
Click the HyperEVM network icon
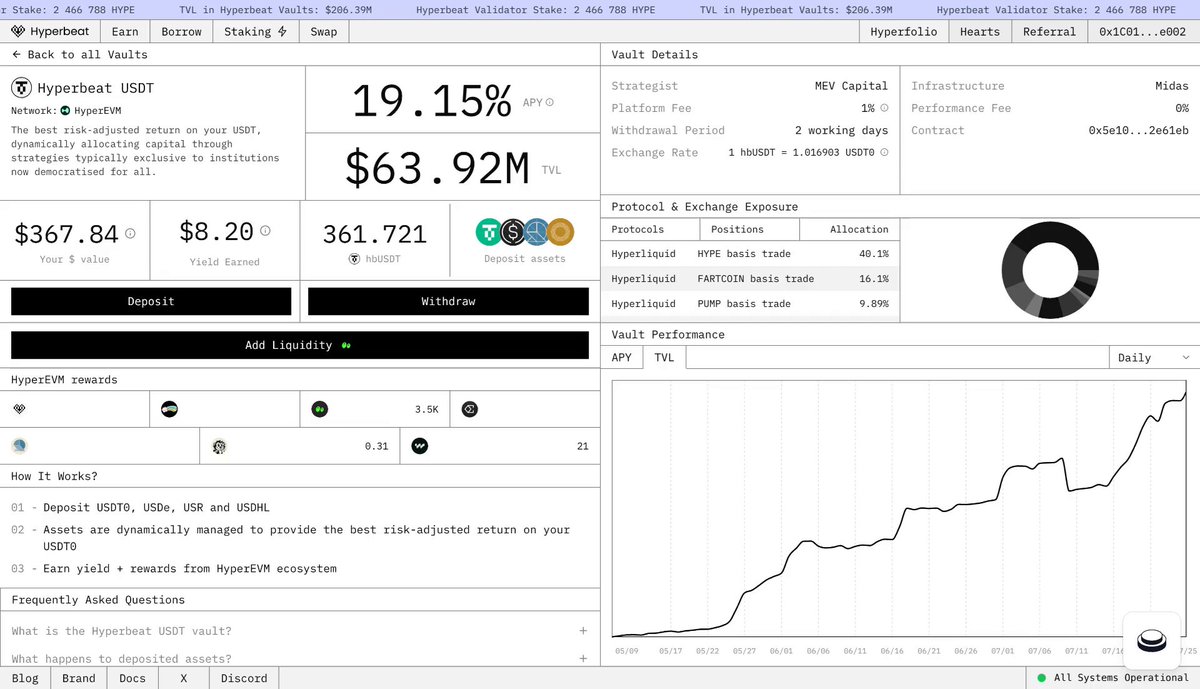pos(66,110)
